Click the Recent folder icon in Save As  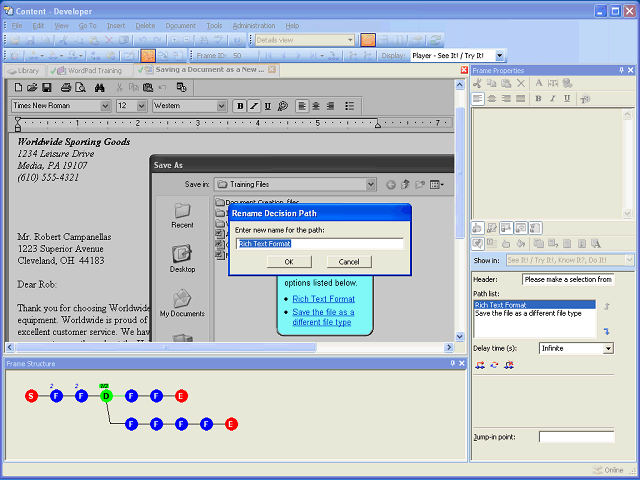[182, 211]
